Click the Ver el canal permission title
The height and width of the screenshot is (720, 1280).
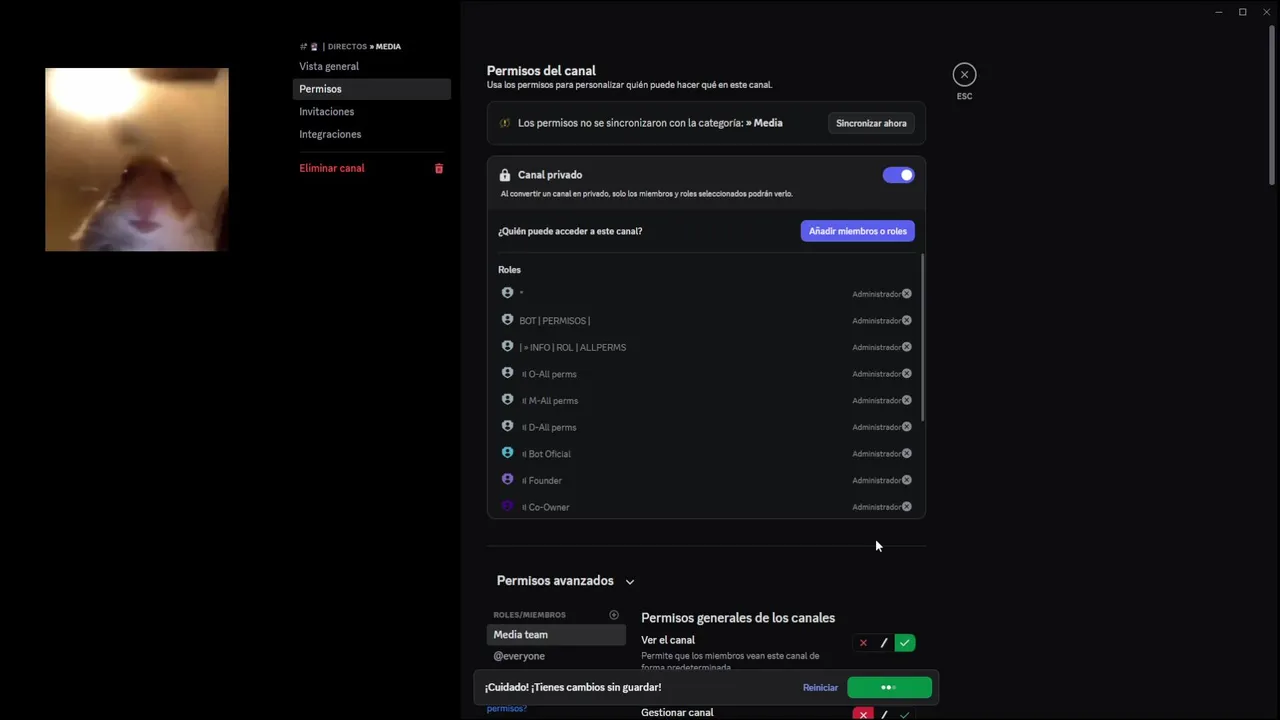(668, 640)
